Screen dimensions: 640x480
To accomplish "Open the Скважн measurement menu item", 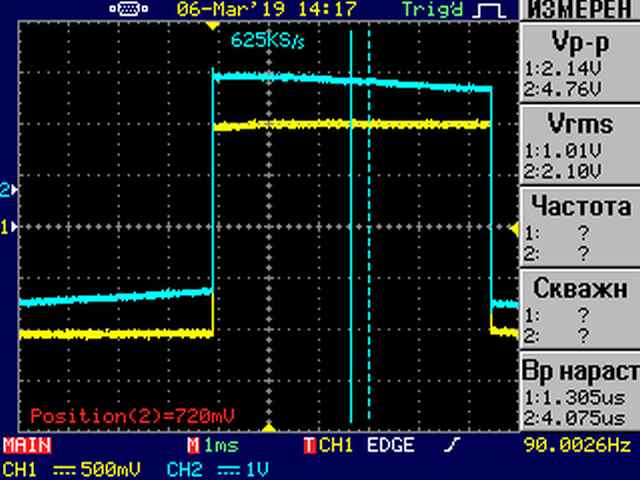I will tap(580, 309).
